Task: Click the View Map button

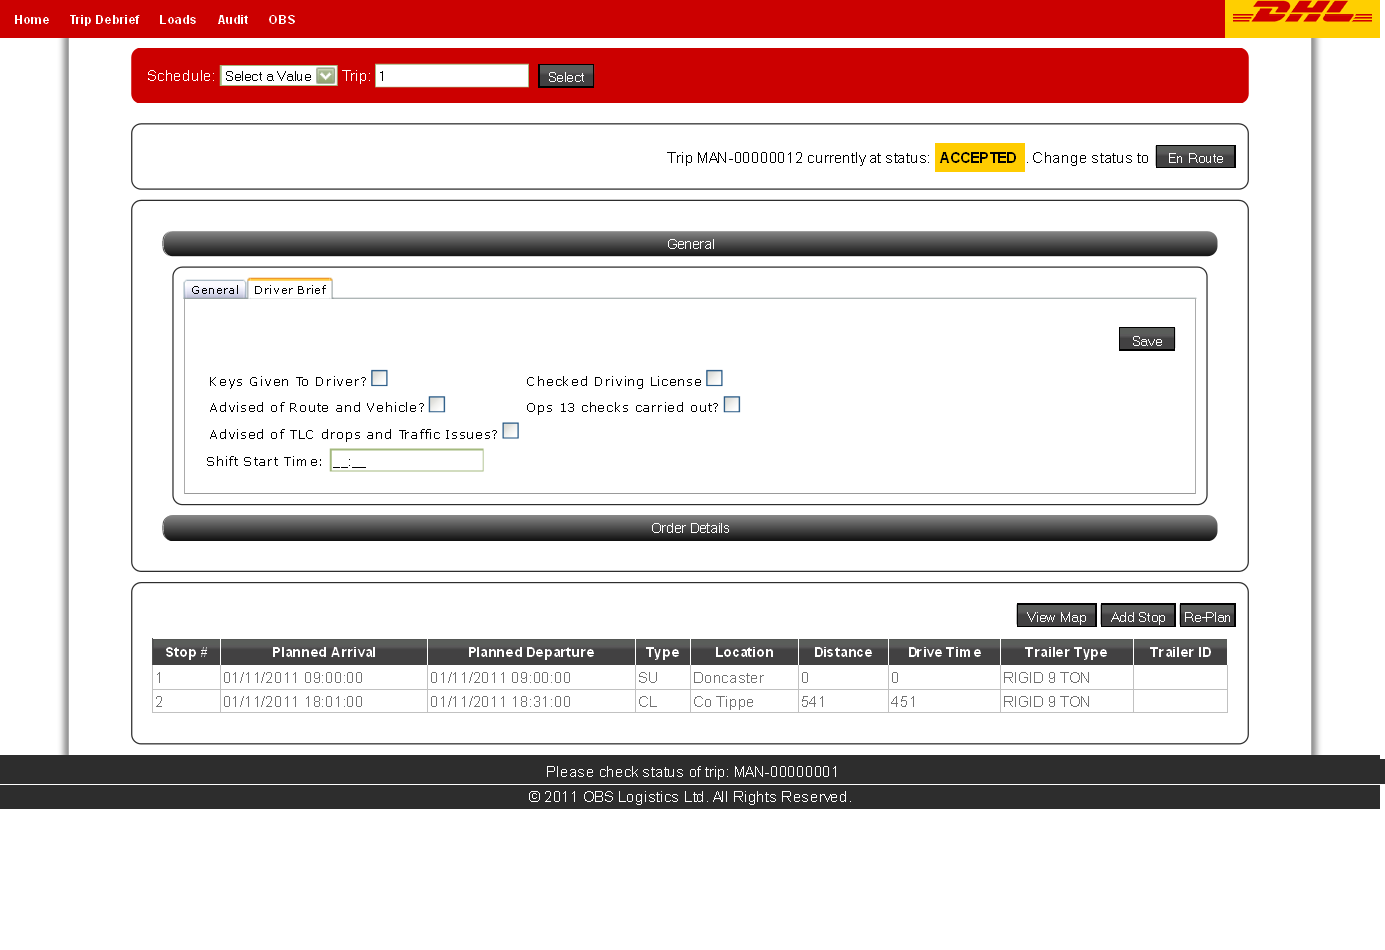Action: tap(1057, 616)
